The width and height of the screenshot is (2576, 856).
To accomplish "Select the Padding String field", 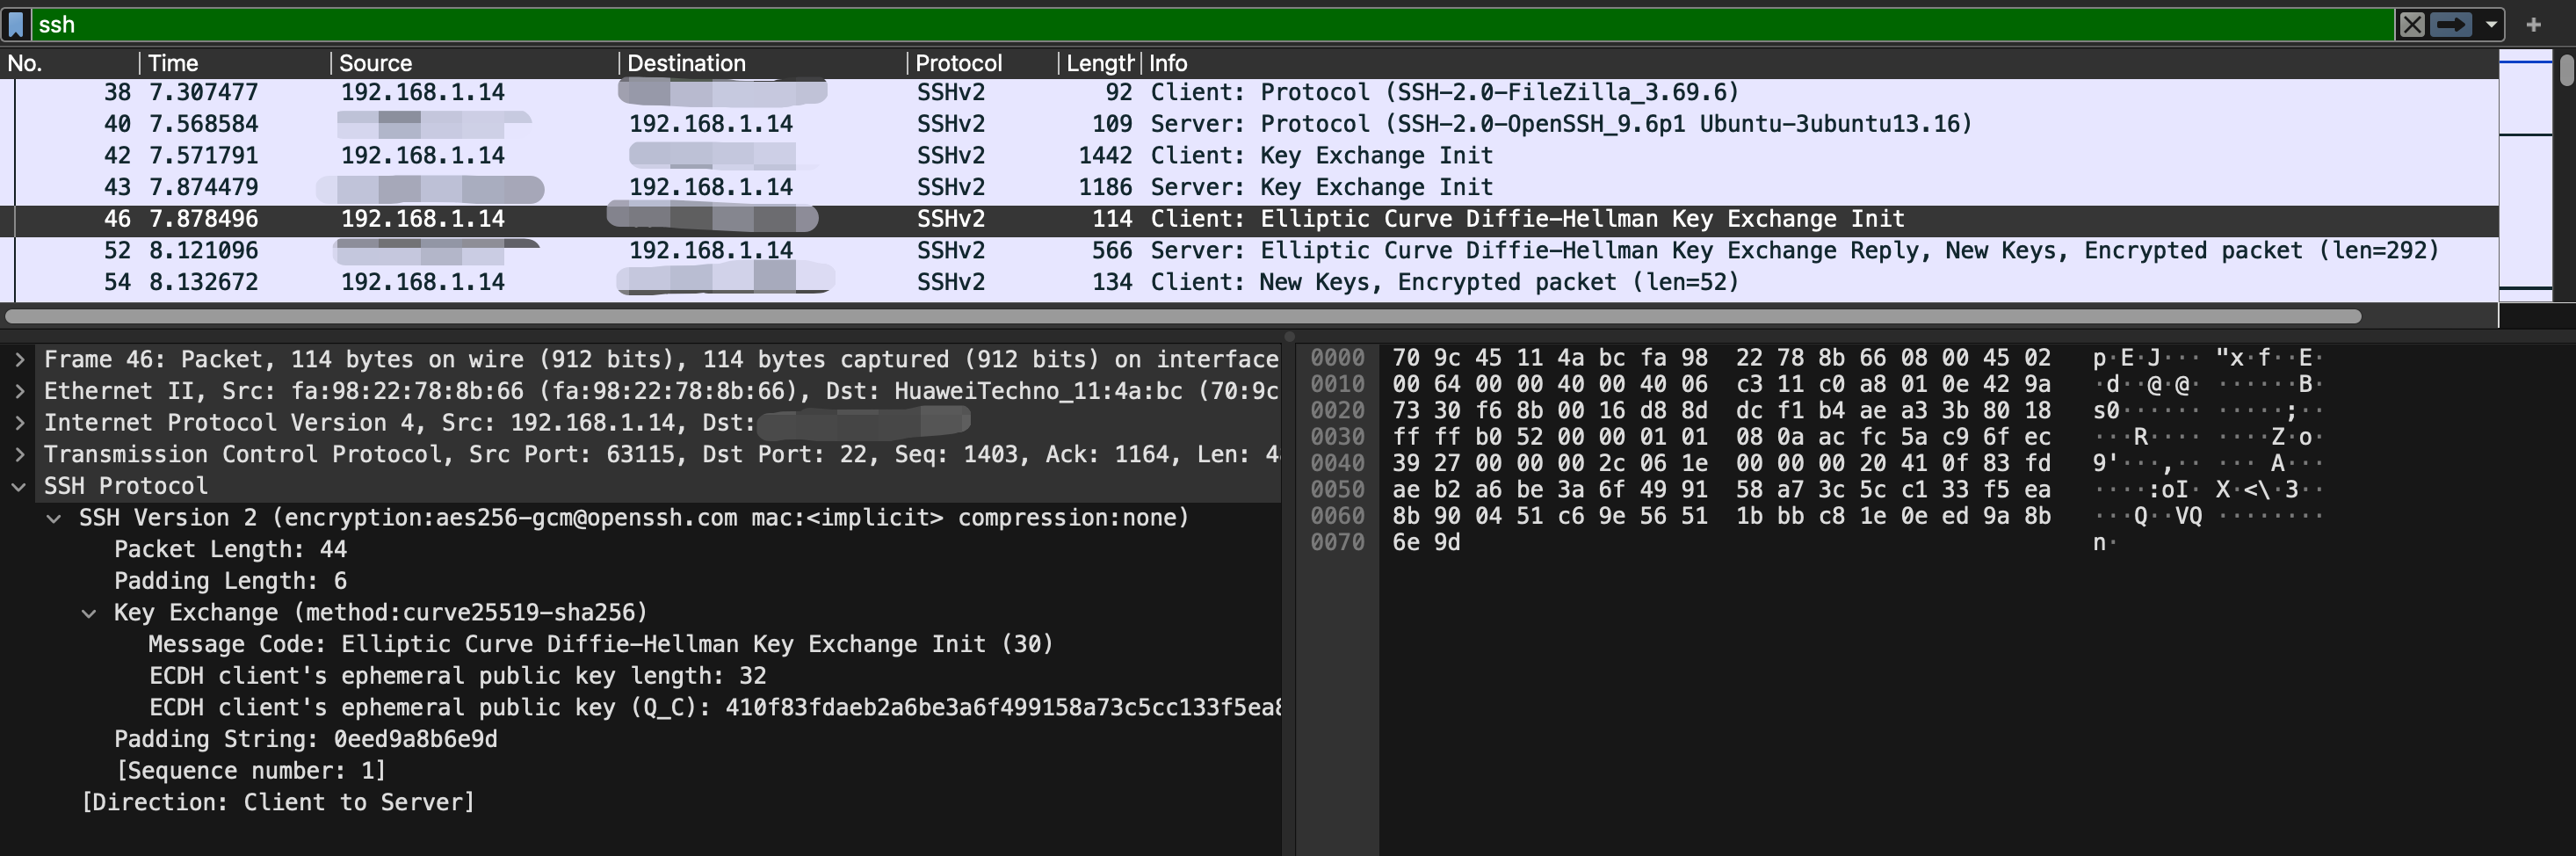I will click(x=306, y=739).
